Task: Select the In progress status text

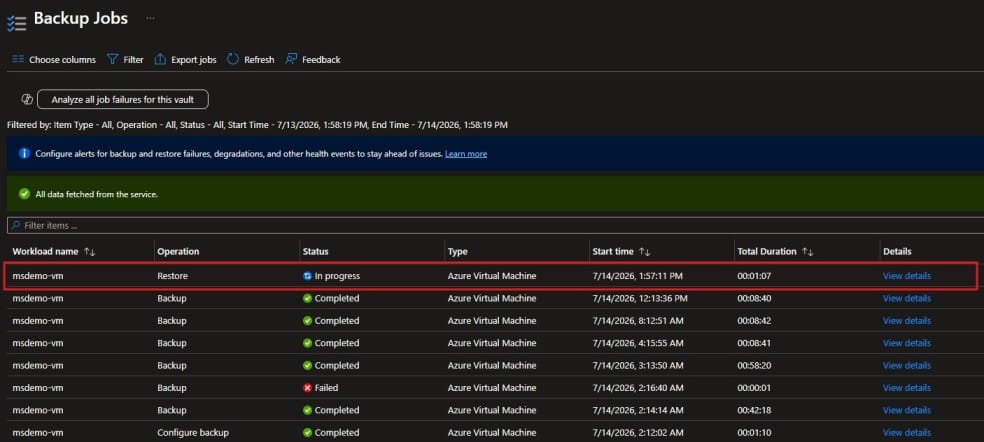Action: [338, 276]
